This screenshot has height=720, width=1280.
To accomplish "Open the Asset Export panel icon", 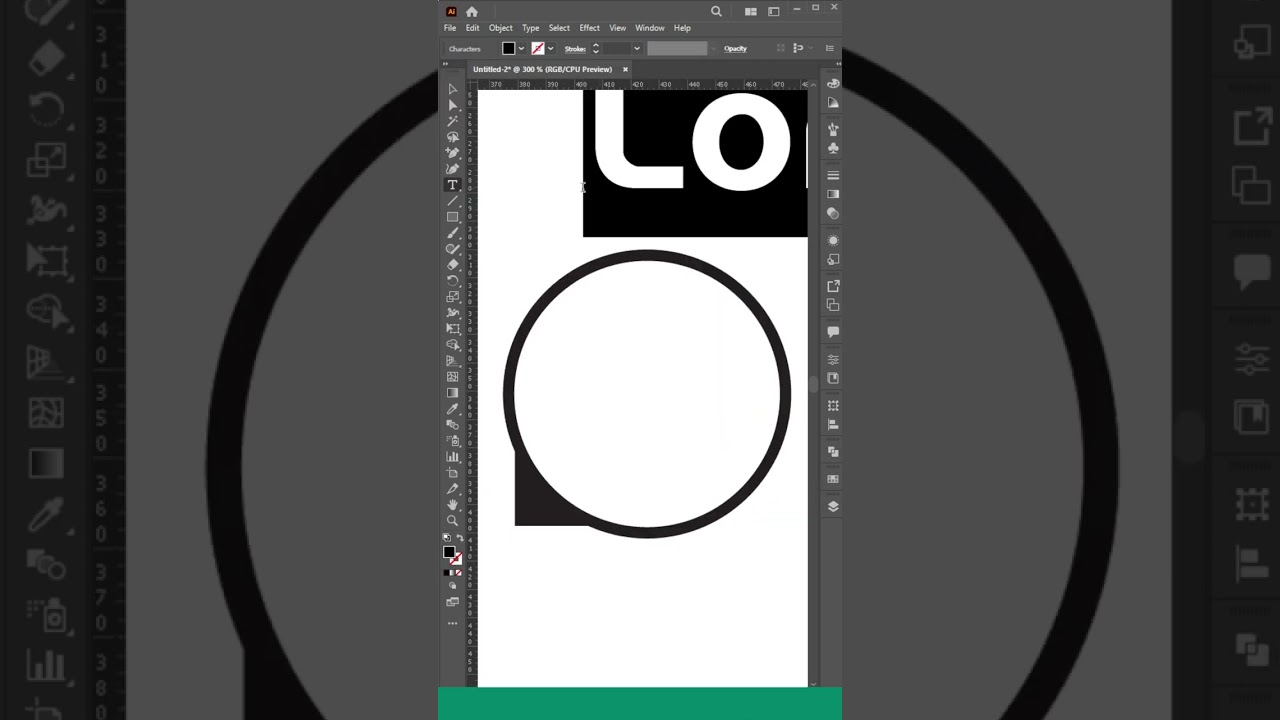I will click(x=833, y=286).
